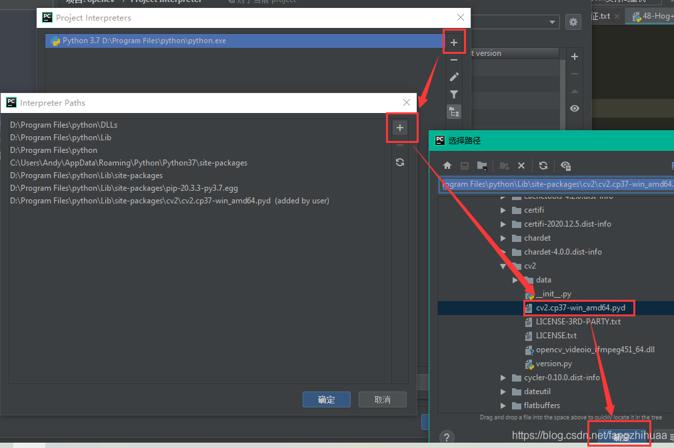Reload the interpreter paths list
The image size is (674, 448).
(400, 162)
